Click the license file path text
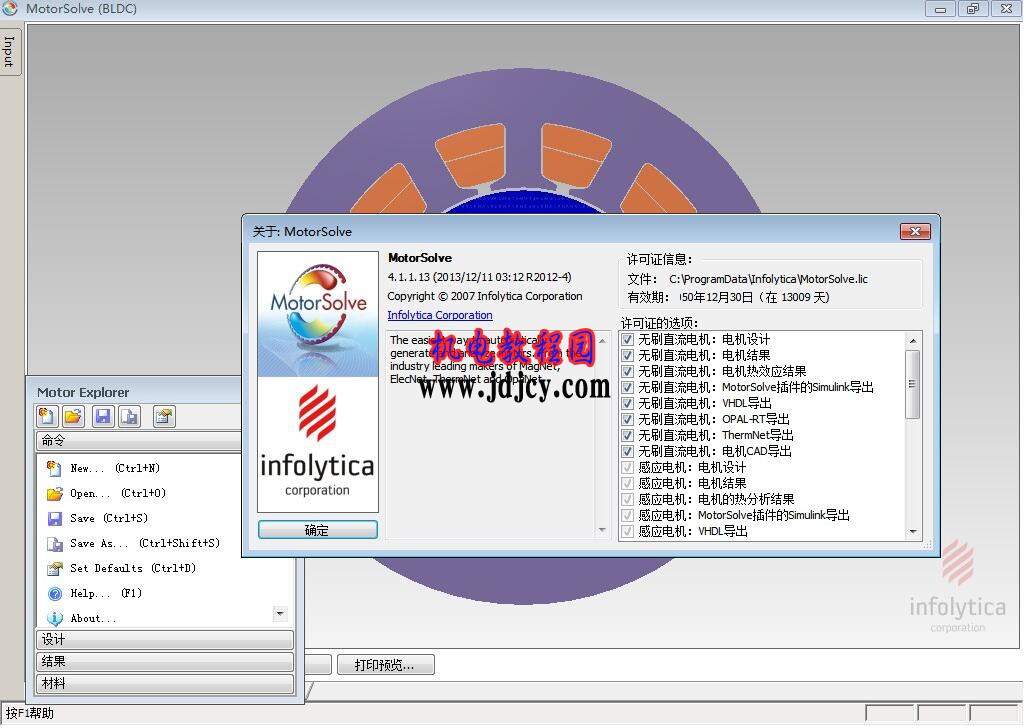Image resolution: width=1026 pixels, height=728 pixels. tap(768, 279)
